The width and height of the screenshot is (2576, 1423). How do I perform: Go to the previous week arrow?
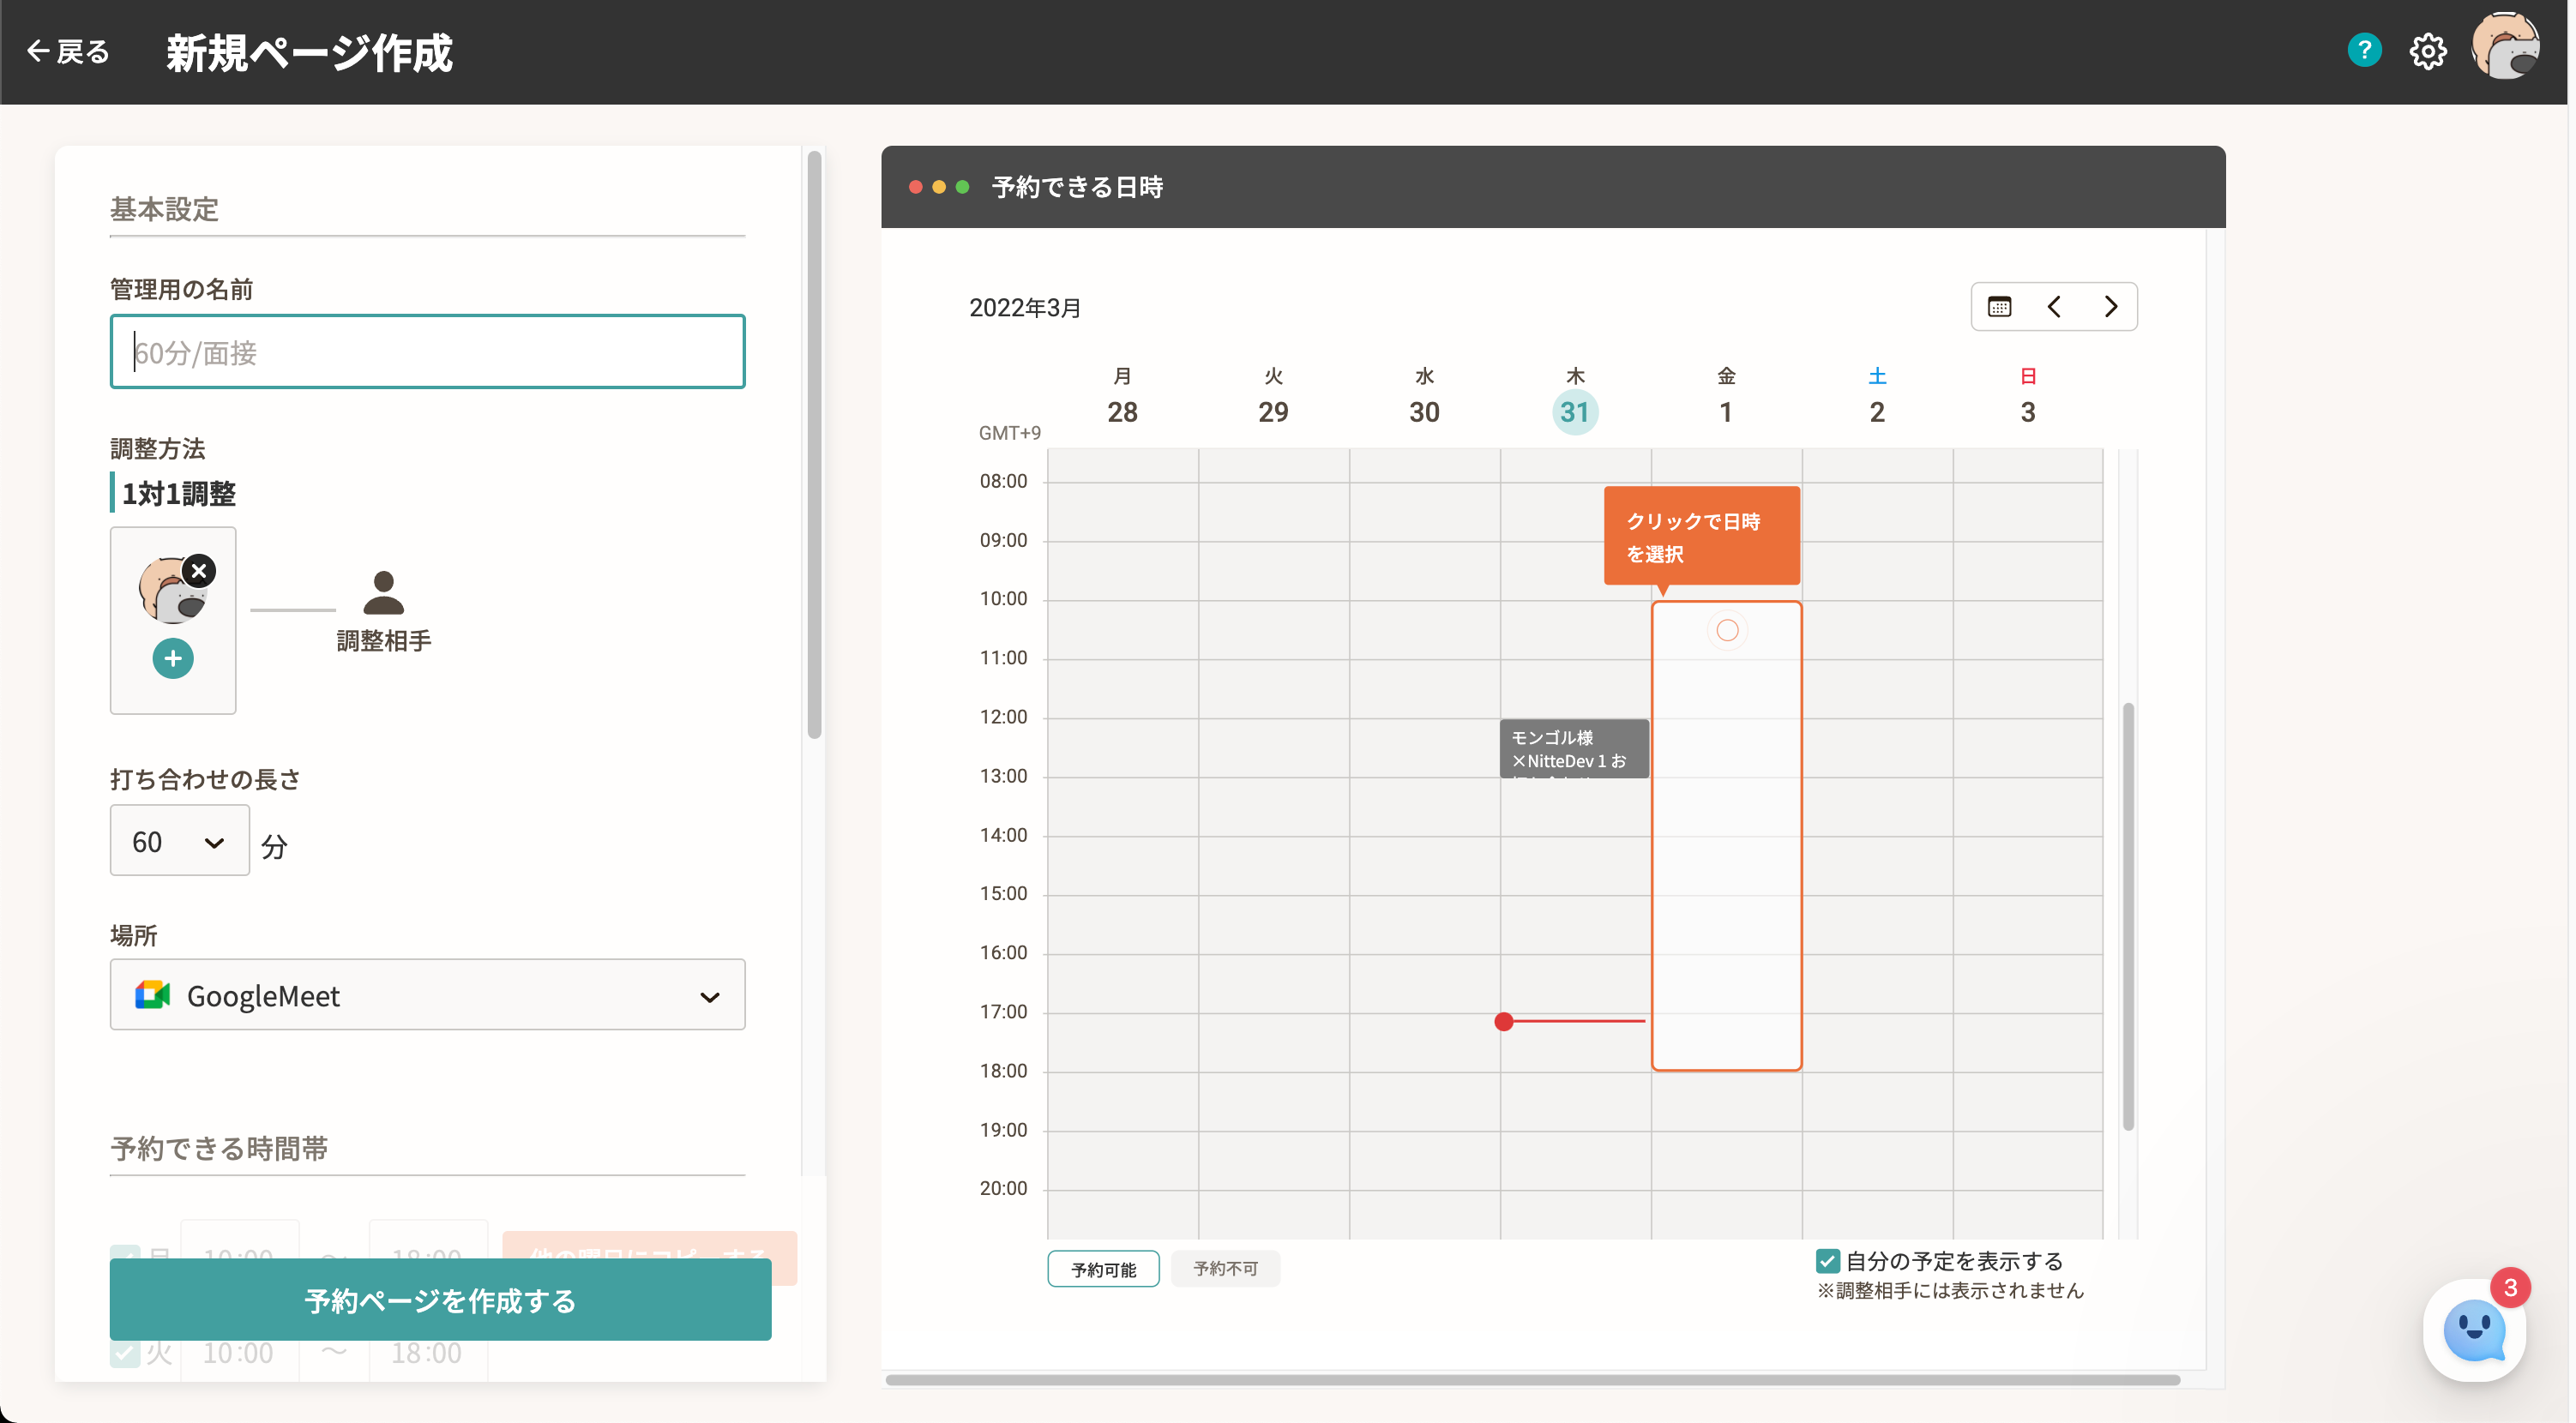[x=2054, y=307]
